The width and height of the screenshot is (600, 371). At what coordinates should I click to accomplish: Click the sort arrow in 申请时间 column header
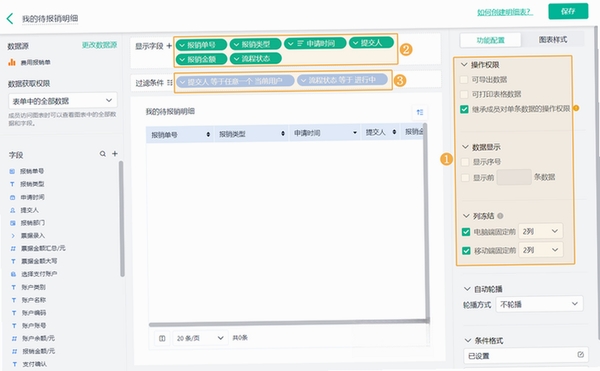pos(355,133)
